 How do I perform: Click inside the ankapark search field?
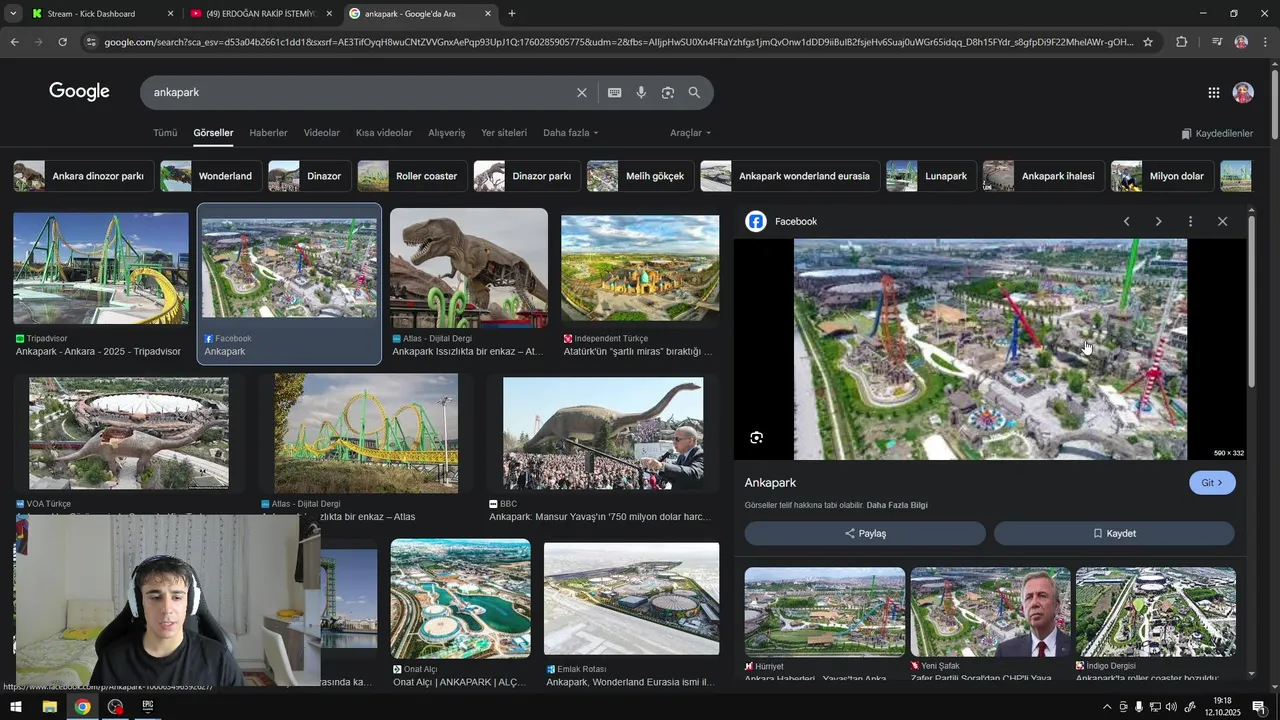(360, 92)
